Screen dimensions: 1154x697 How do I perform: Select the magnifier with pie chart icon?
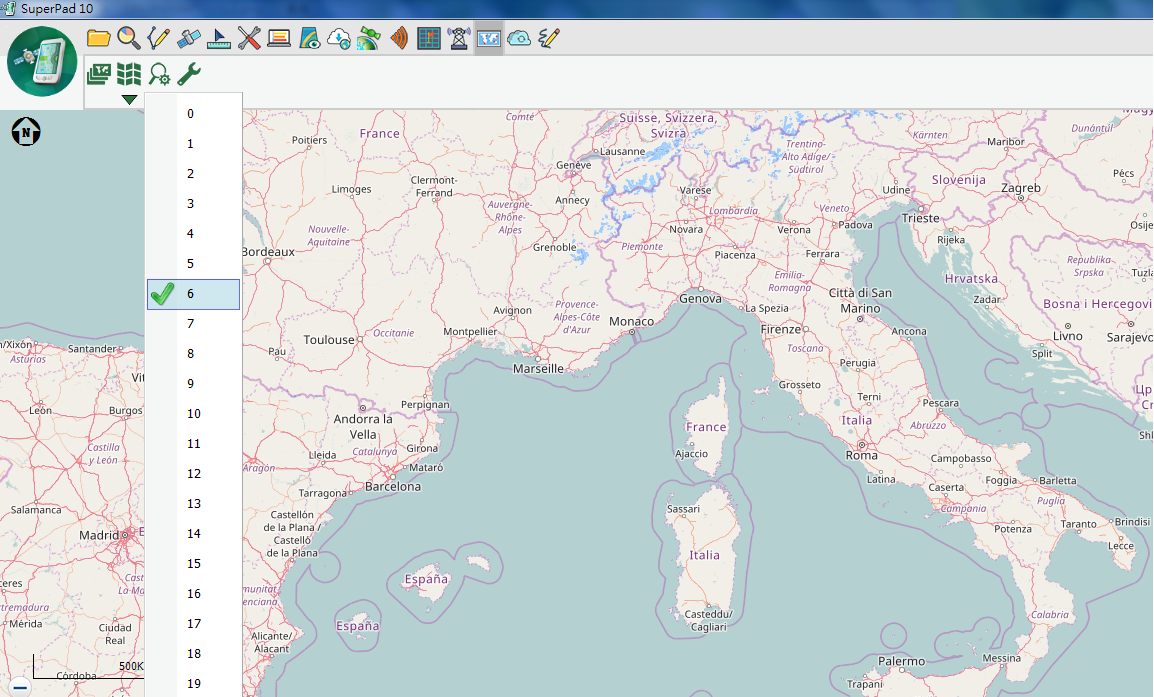pos(128,38)
